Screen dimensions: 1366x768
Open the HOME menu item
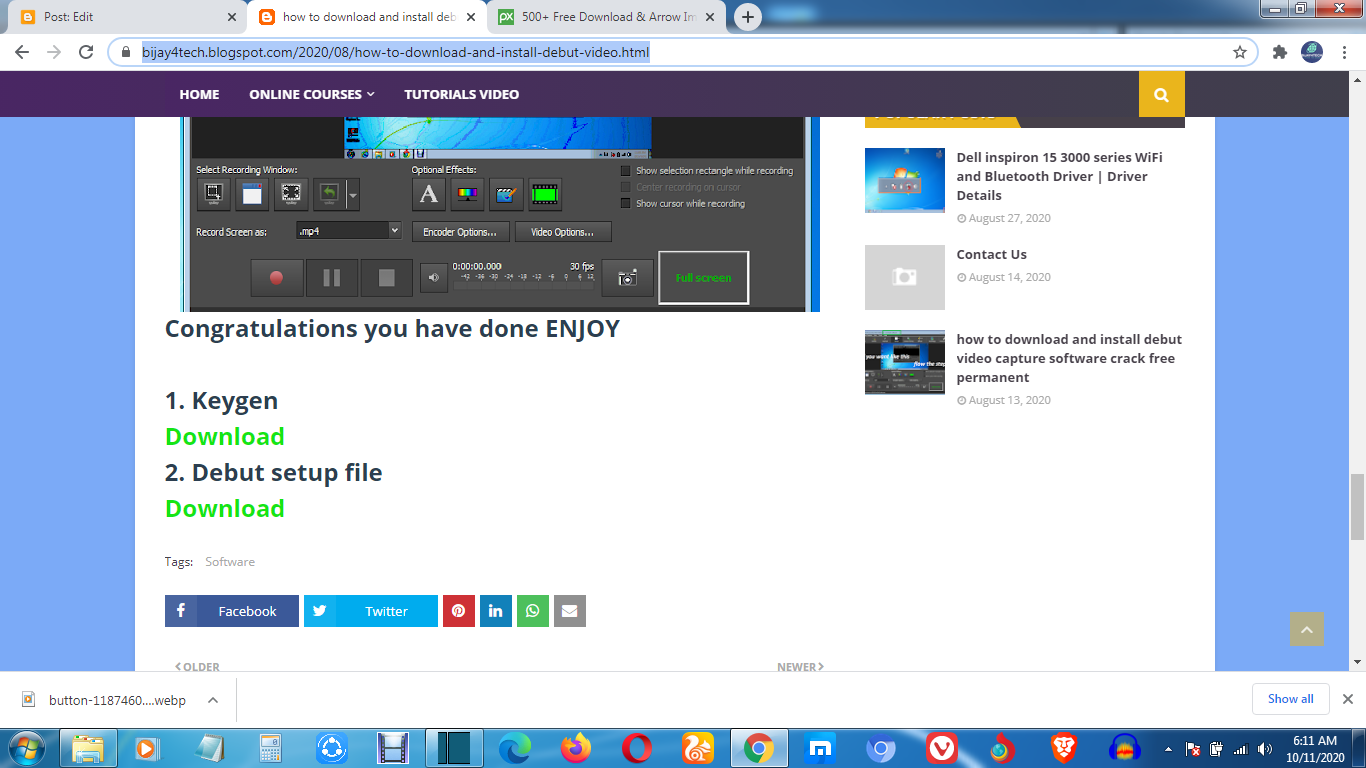pos(199,94)
